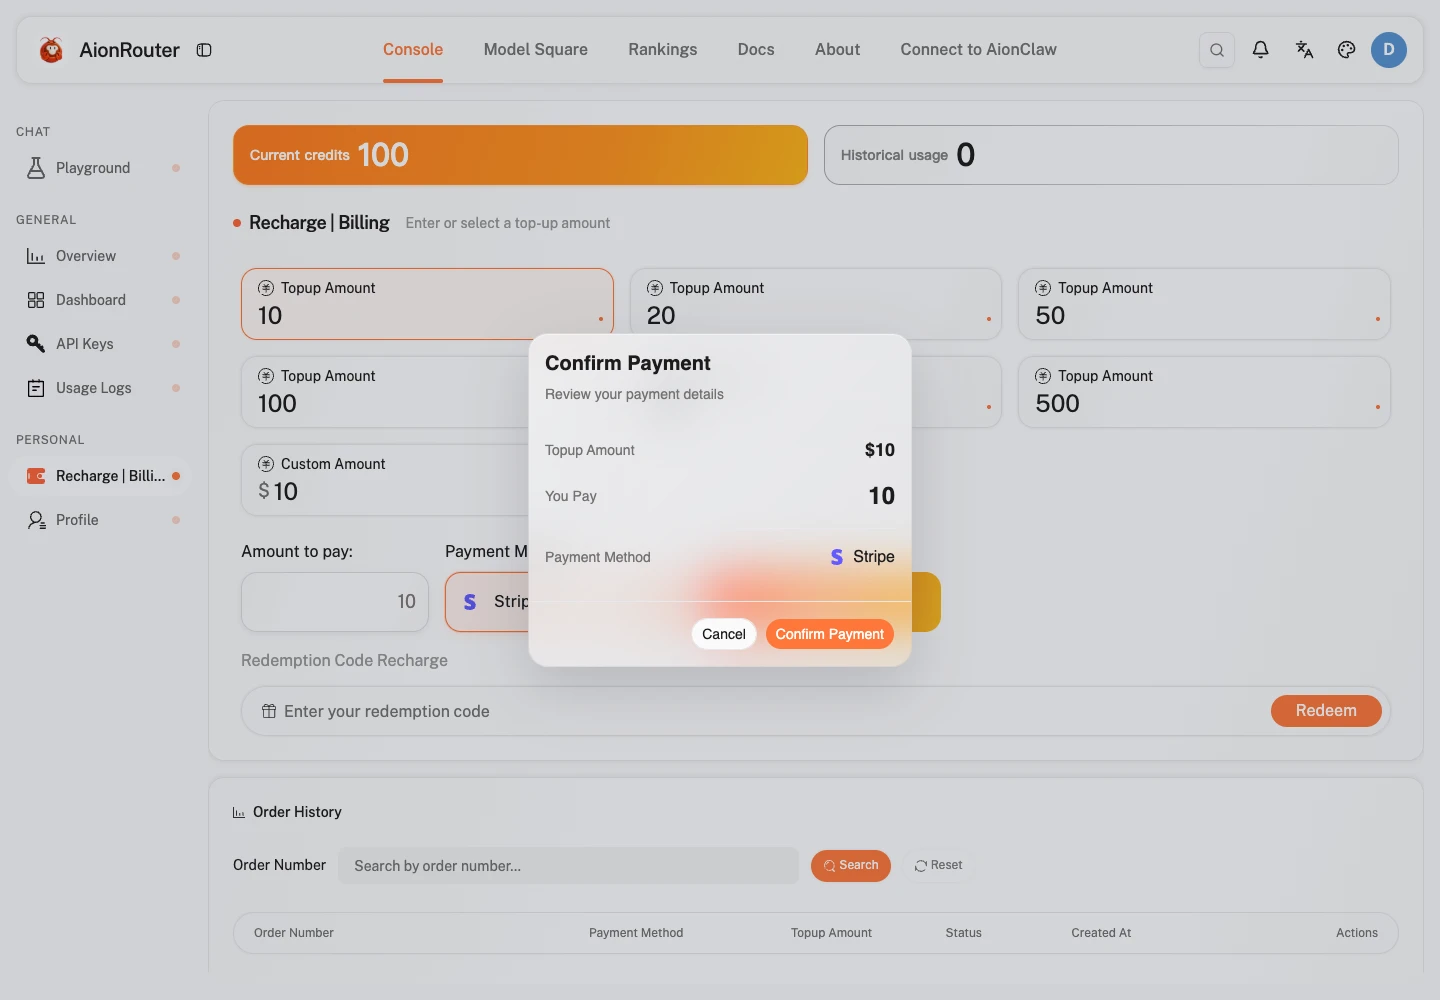Open the search icon in header
This screenshot has width=1440, height=1000.
point(1216,50)
